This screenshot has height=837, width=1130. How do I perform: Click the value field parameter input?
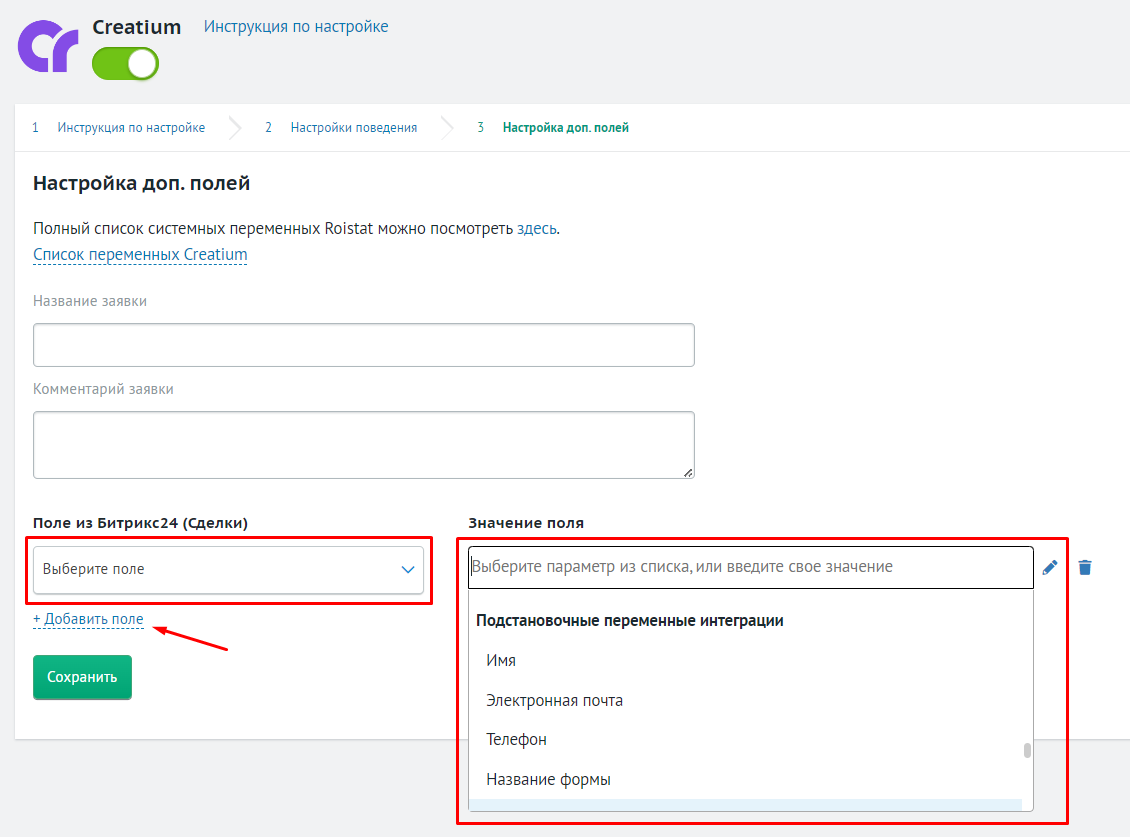pos(750,567)
